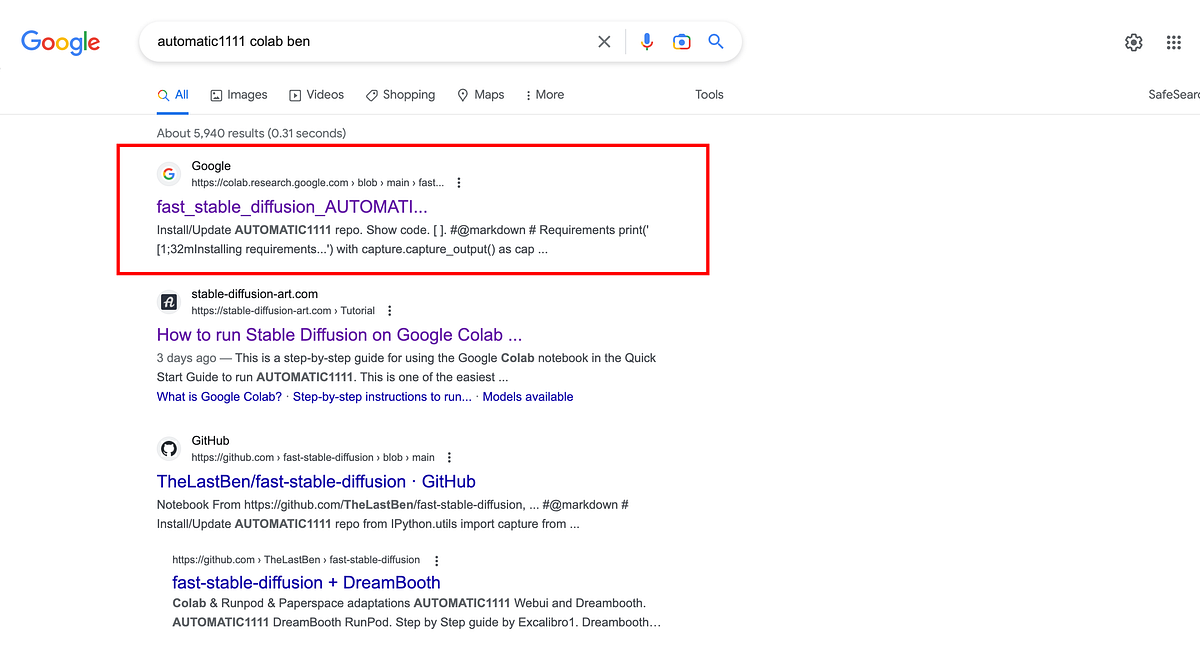Open the What is Google Colab? sitelink
1200x651 pixels.
[x=218, y=396]
